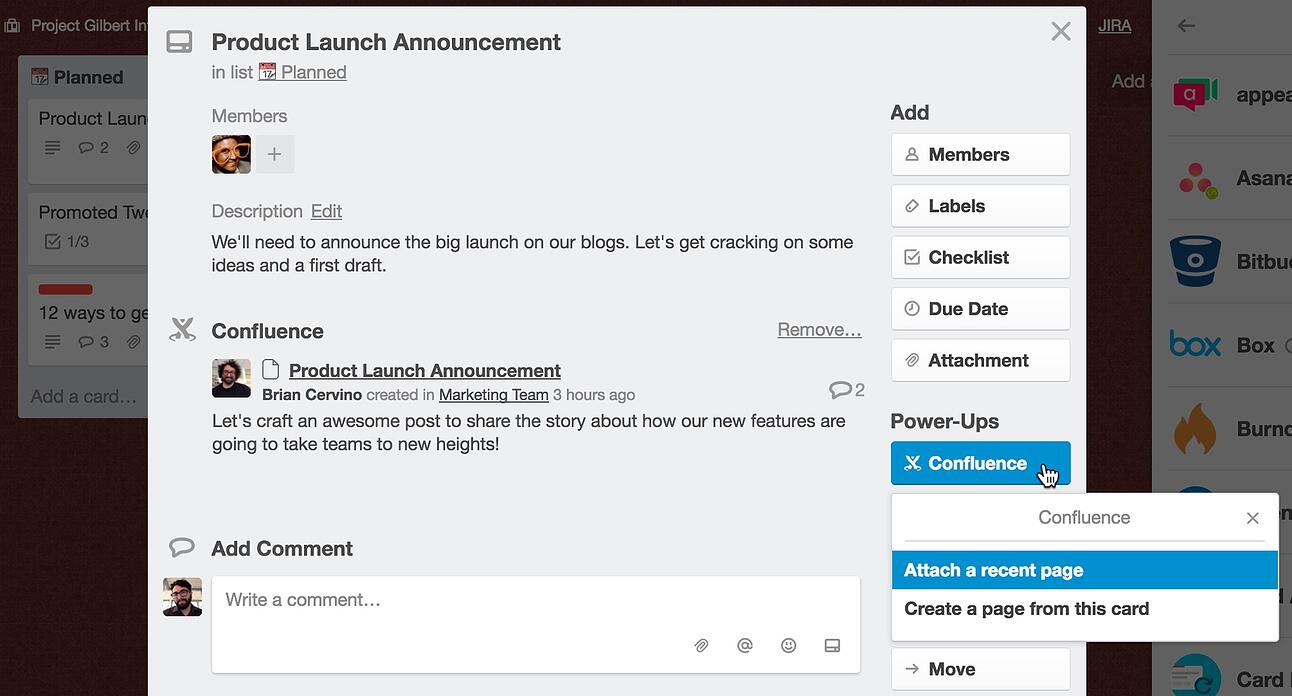Click the tag icon on Labels button
This screenshot has width=1292, height=696.
point(911,206)
